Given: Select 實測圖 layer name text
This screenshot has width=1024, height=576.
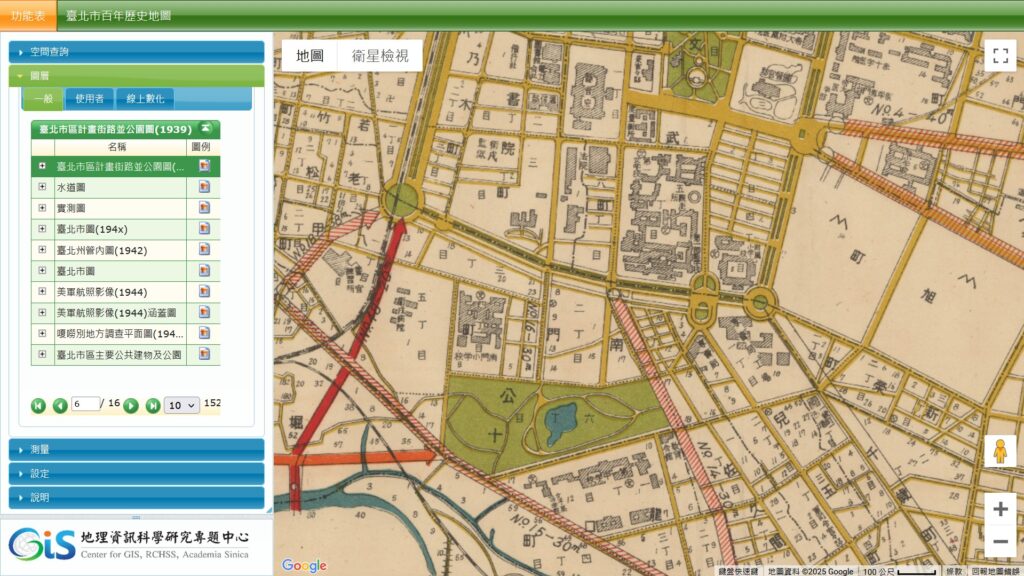Looking at the screenshot, I should 71,208.
